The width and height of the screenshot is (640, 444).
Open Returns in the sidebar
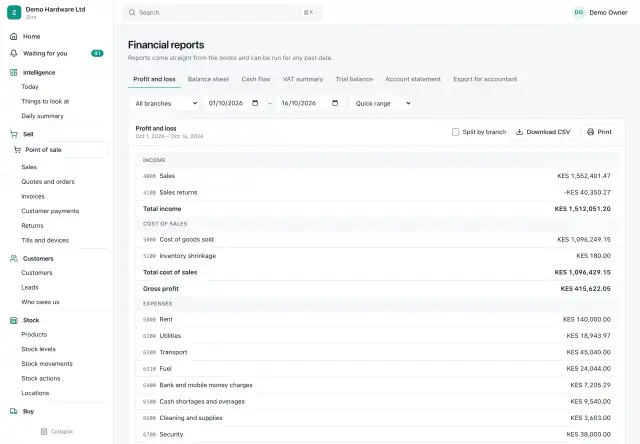pyautogui.click(x=32, y=226)
